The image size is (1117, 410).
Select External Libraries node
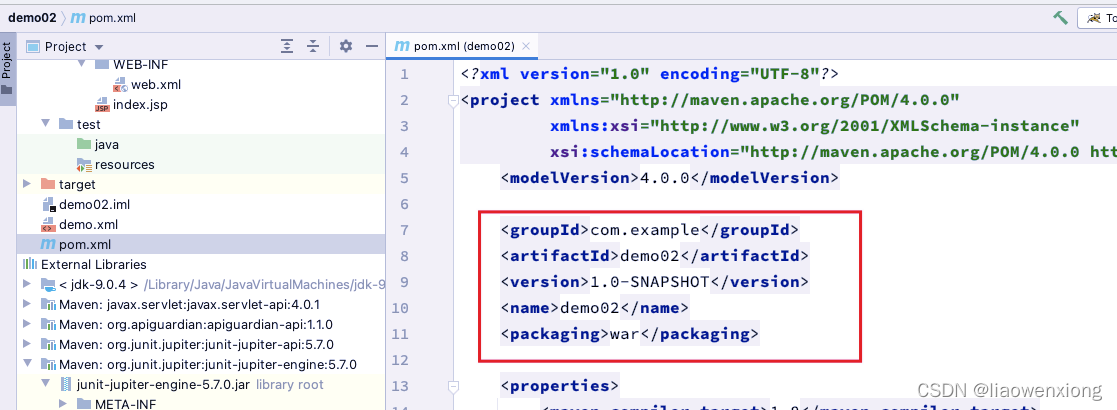(93, 264)
